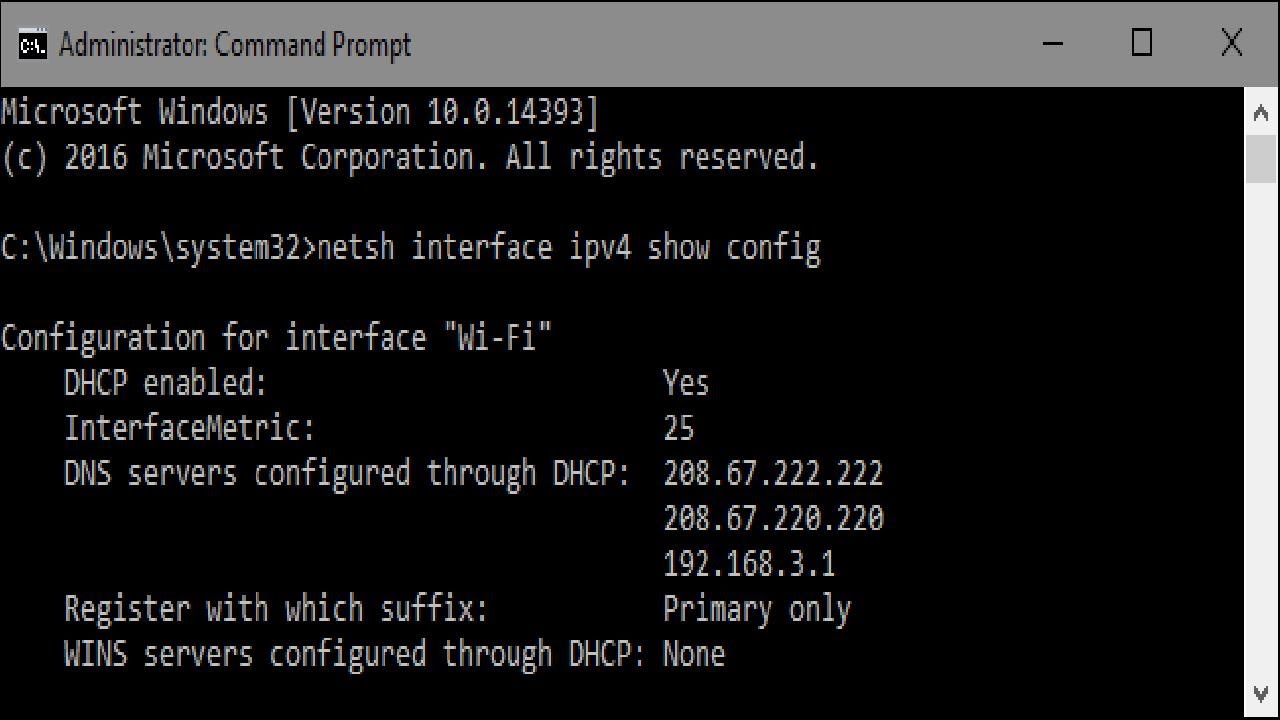
Task: Minimize the Command Prompt window
Action: coord(1052,44)
